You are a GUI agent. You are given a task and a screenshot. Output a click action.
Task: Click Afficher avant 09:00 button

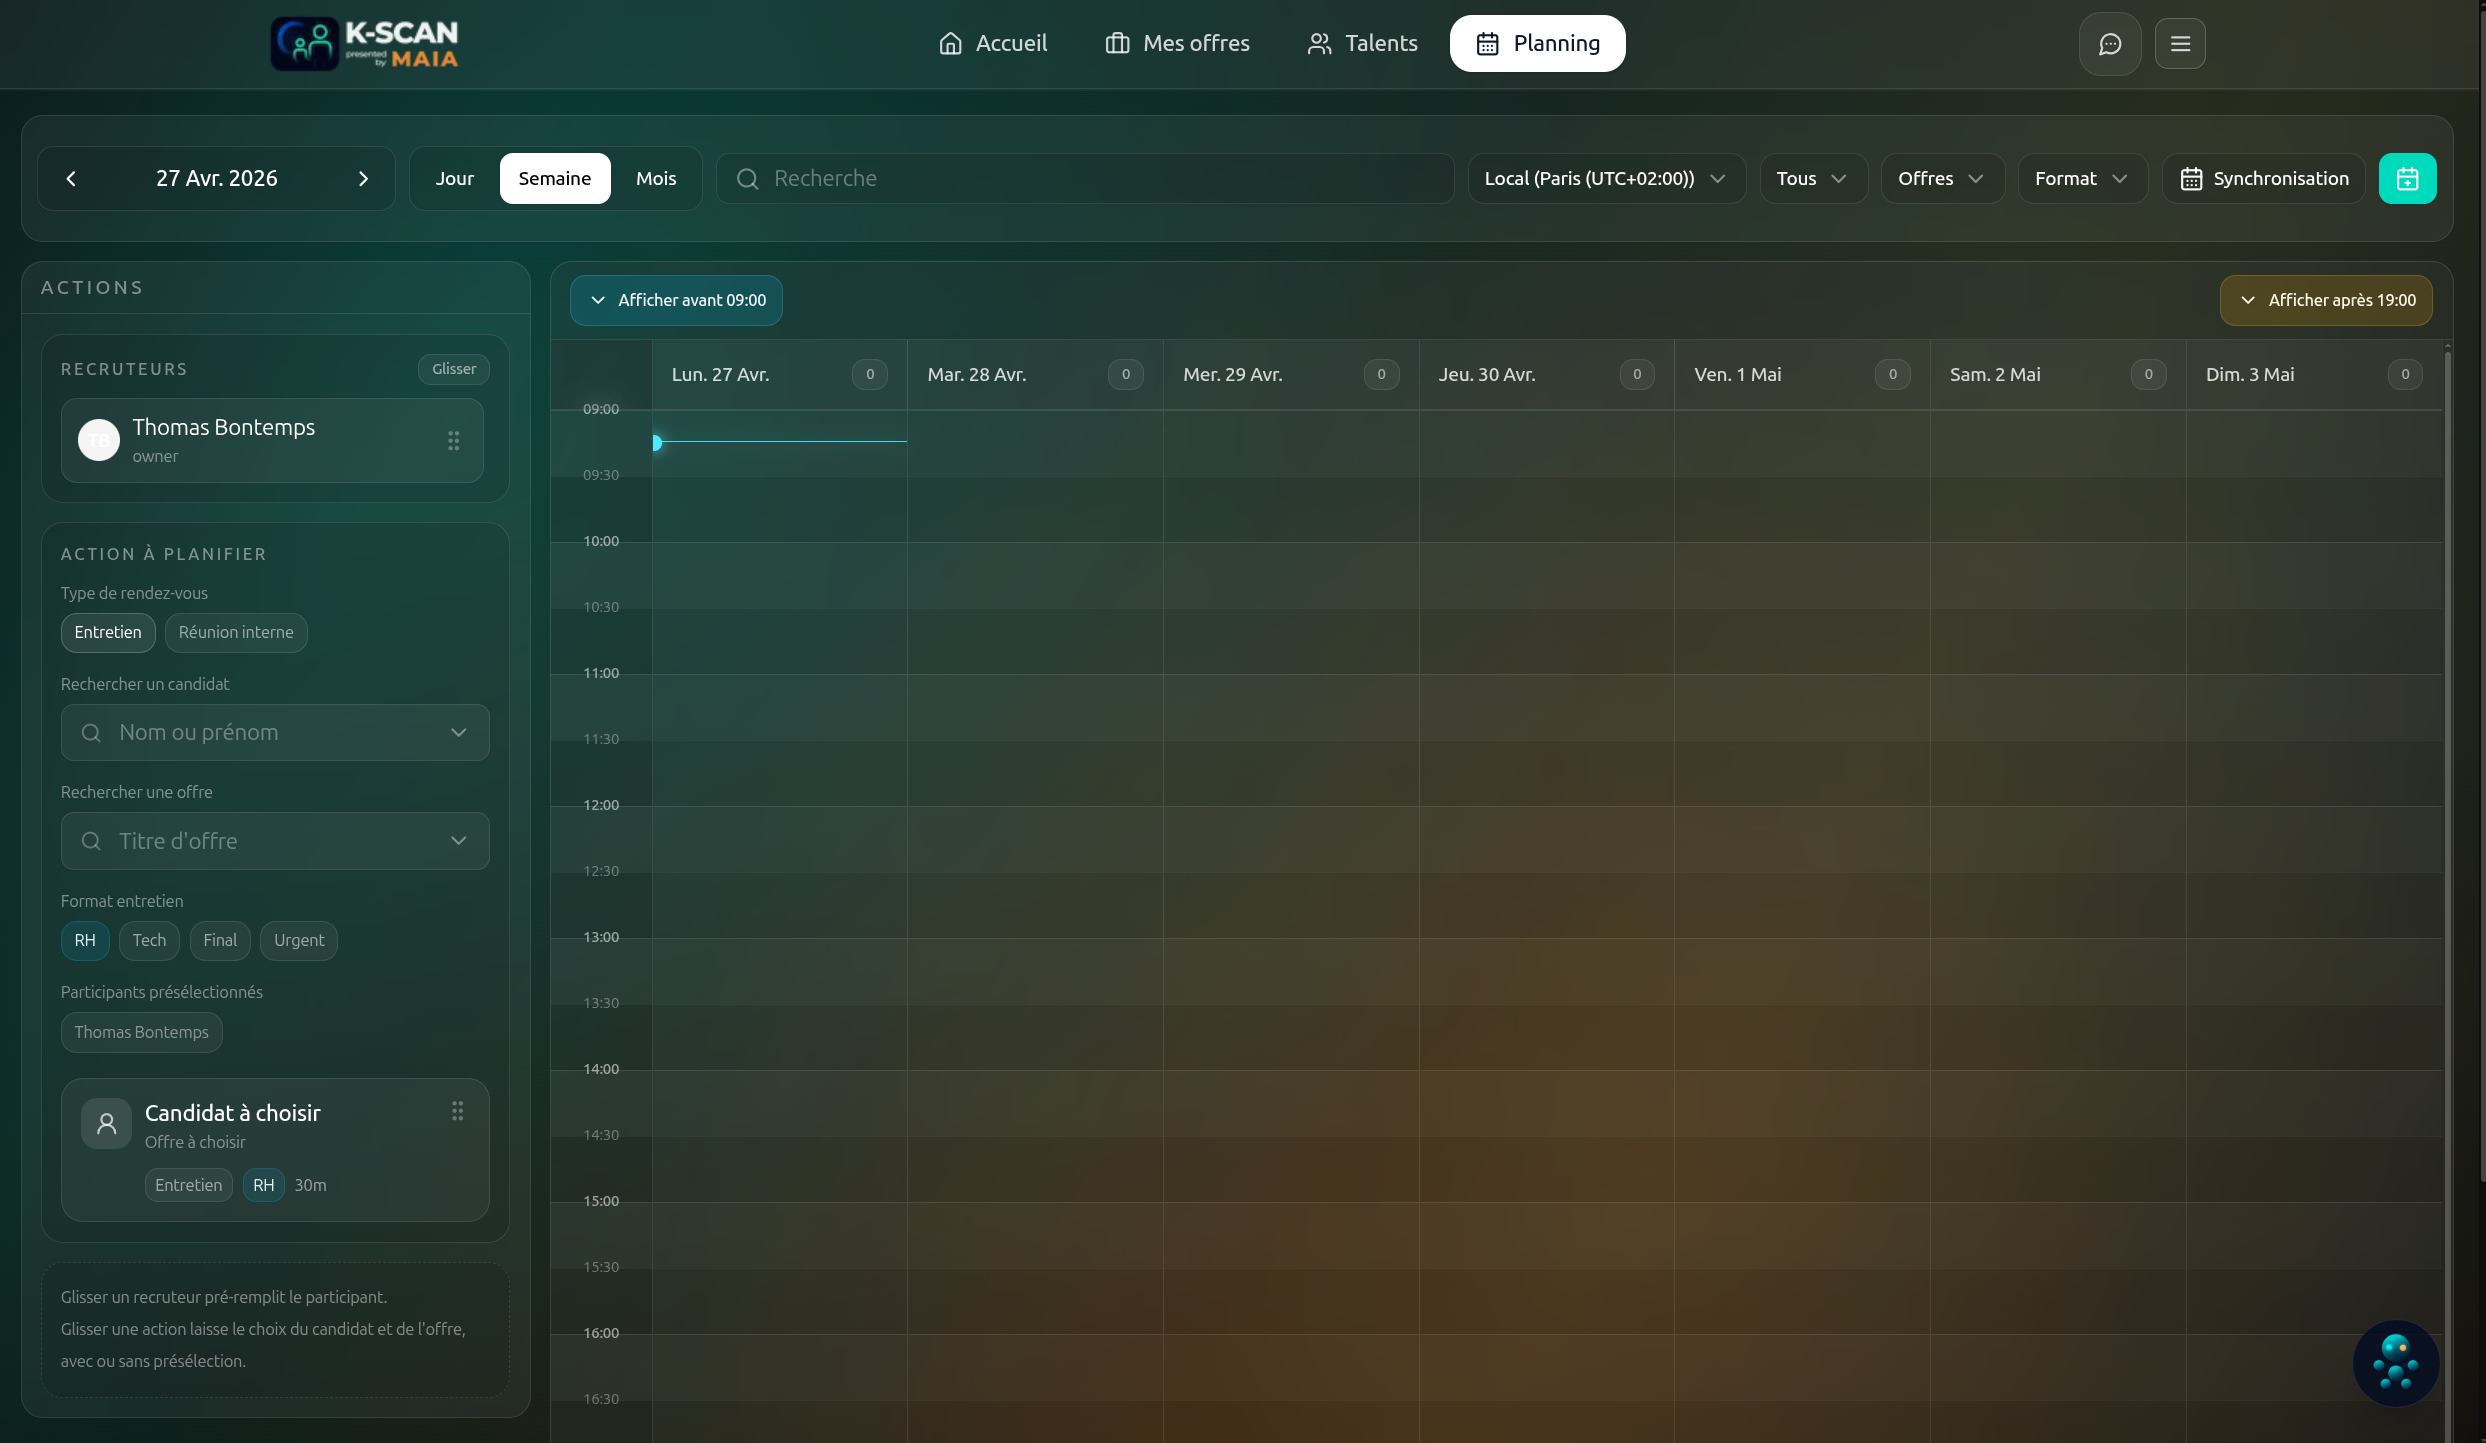pyautogui.click(x=677, y=301)
